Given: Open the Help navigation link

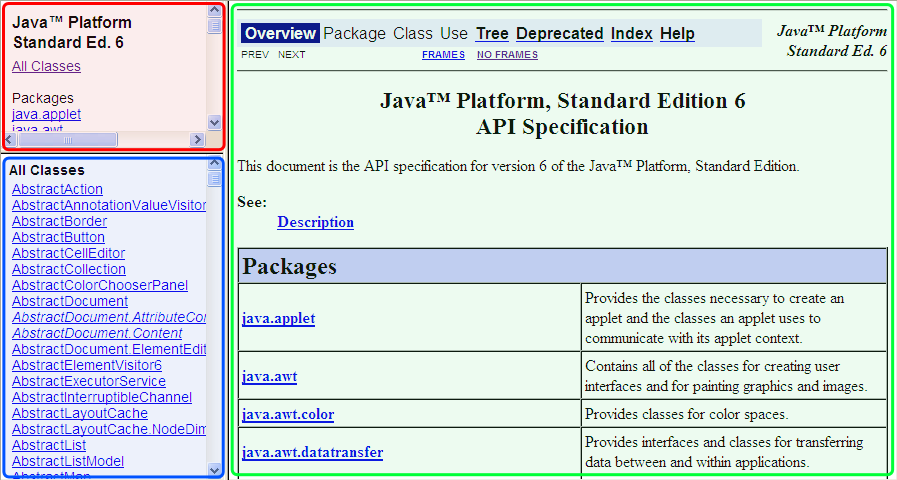Looking at the screenshot, I should pyautogui.click(x=677, y=34).
